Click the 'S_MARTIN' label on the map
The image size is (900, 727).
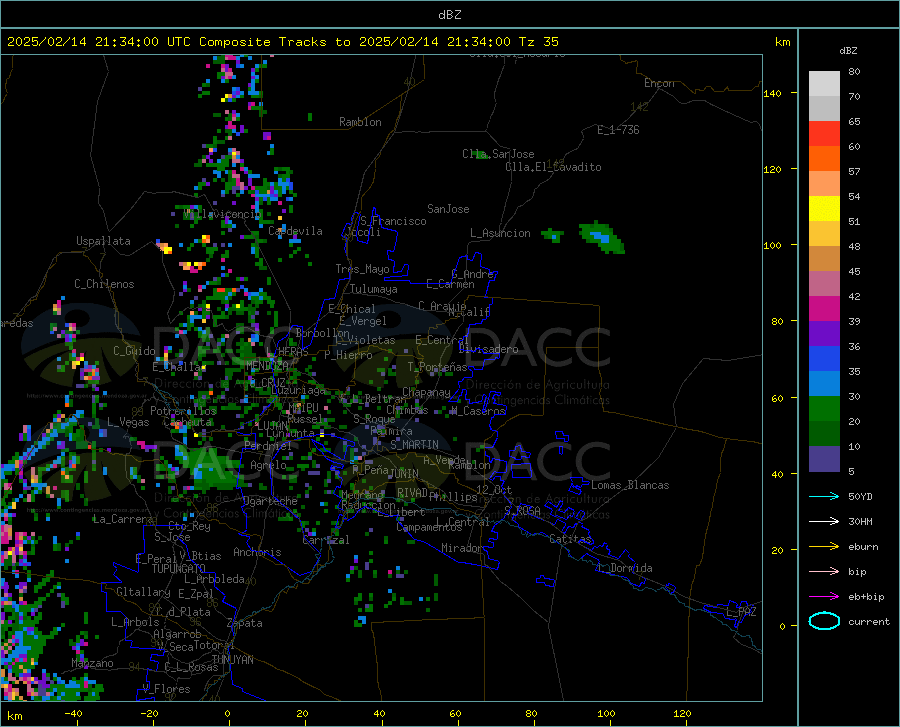pyautogui.click(x=414, y=445)
